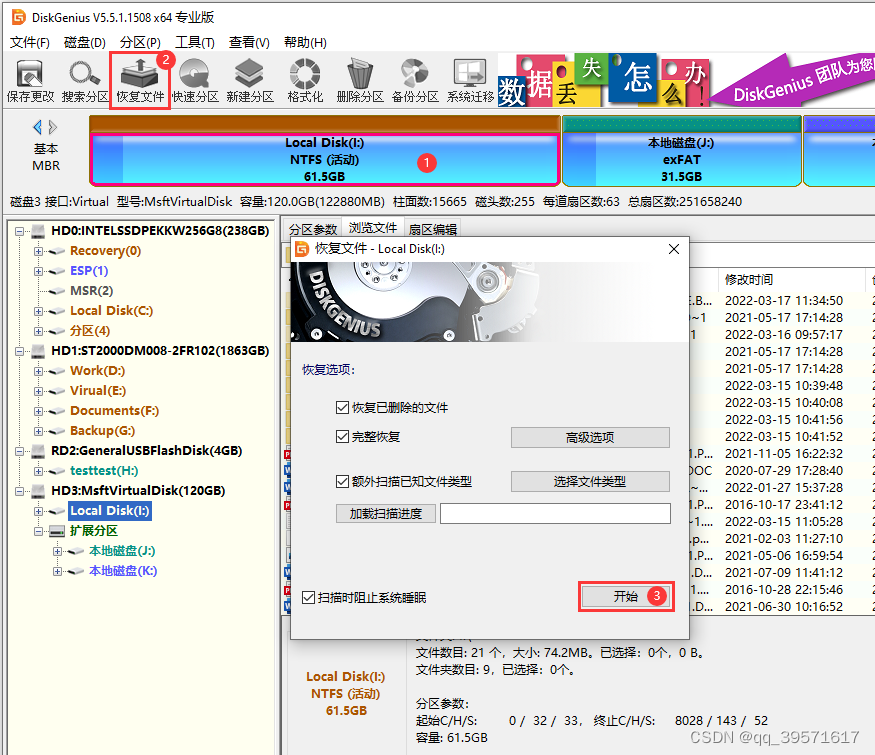This screenshot has width=875, height=755.
Task: Sort by the 修改时间 column header
Action: click(748, 280)
